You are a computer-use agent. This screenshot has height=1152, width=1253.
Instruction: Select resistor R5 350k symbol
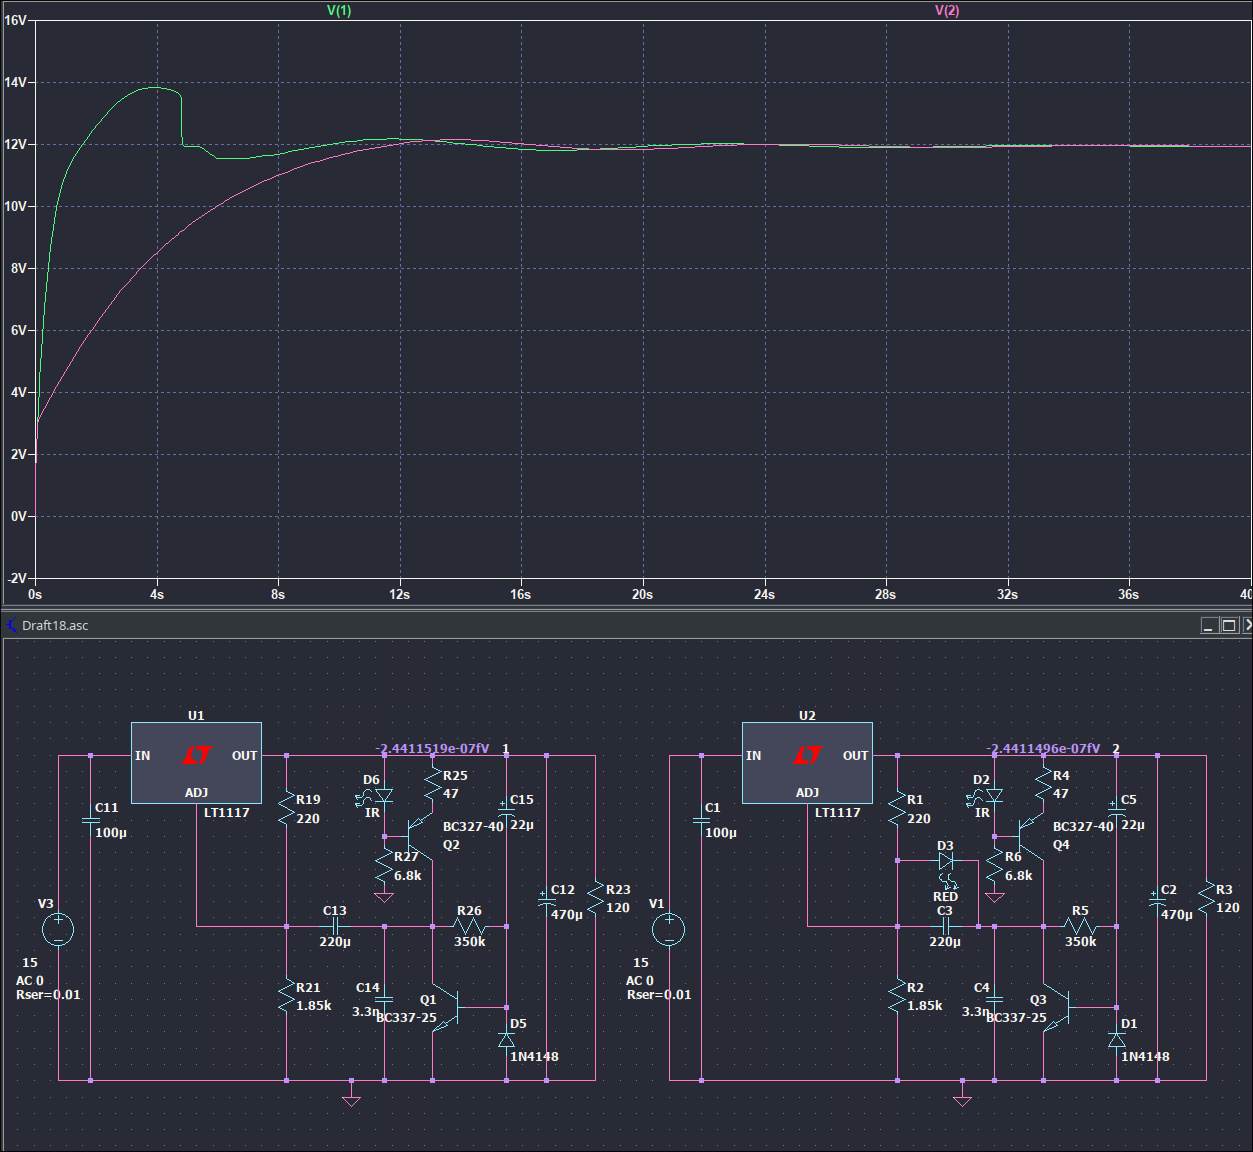tap(1080, 926)
